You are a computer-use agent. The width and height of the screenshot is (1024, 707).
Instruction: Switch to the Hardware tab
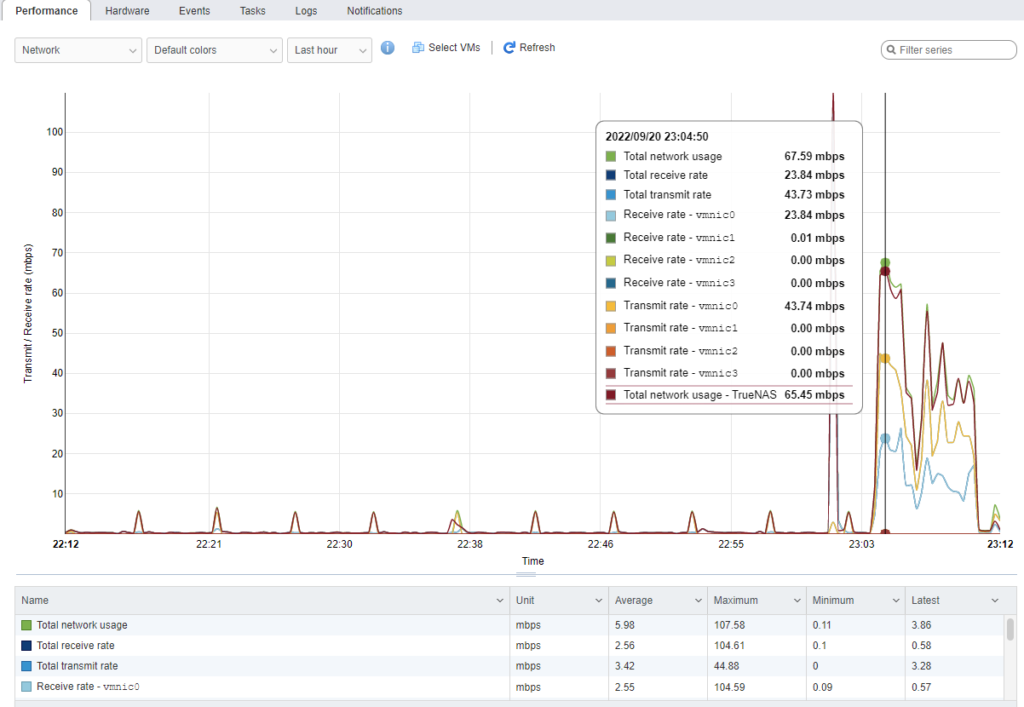(127, 10)
